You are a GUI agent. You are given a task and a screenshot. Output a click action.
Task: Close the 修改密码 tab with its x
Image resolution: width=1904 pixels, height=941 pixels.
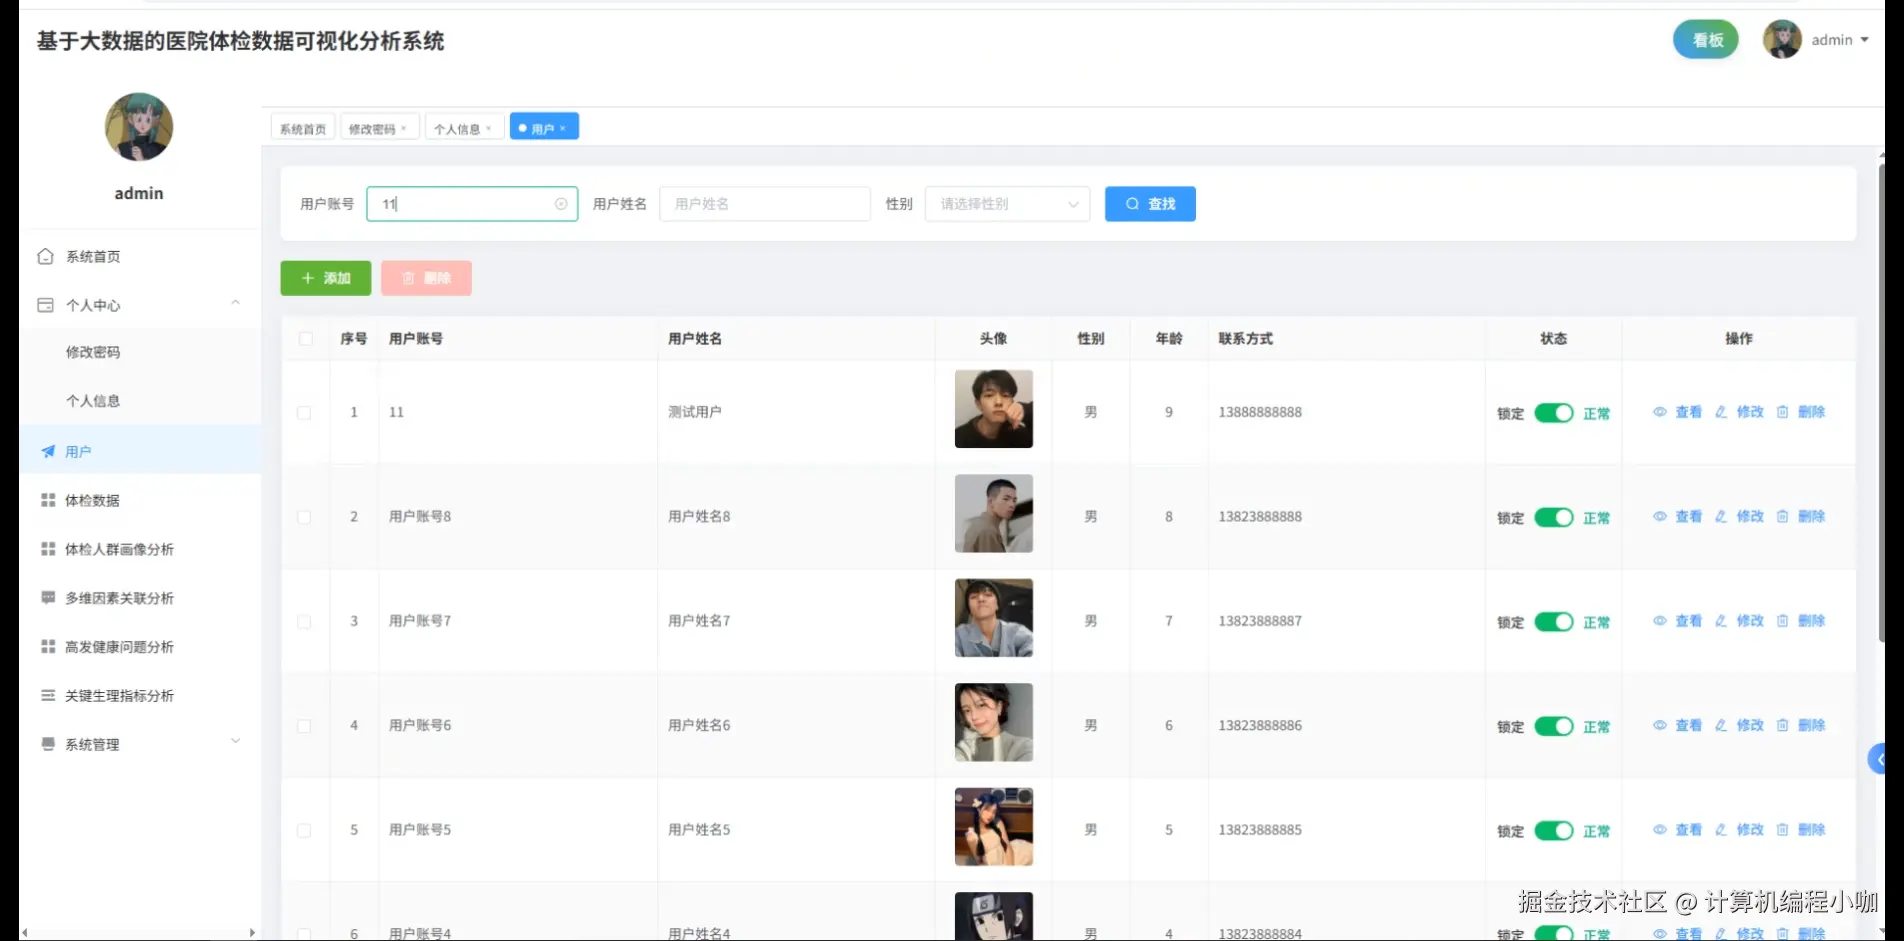click(x=404, y=129)
